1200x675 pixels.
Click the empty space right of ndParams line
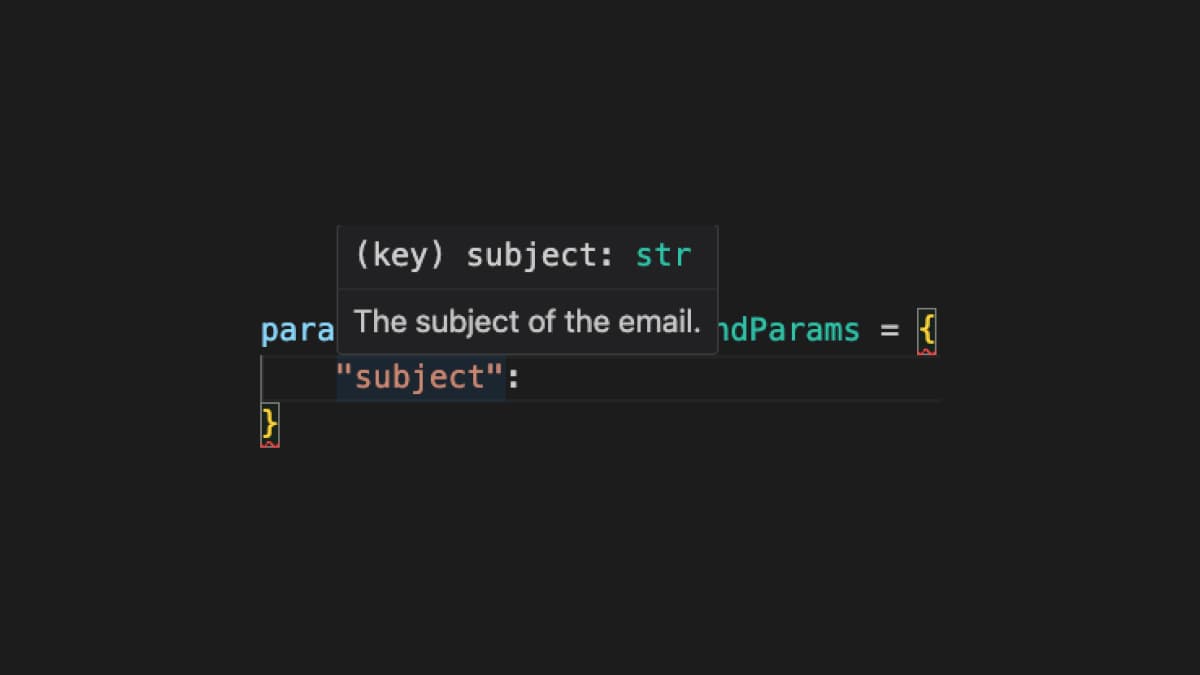point(1050,330)
